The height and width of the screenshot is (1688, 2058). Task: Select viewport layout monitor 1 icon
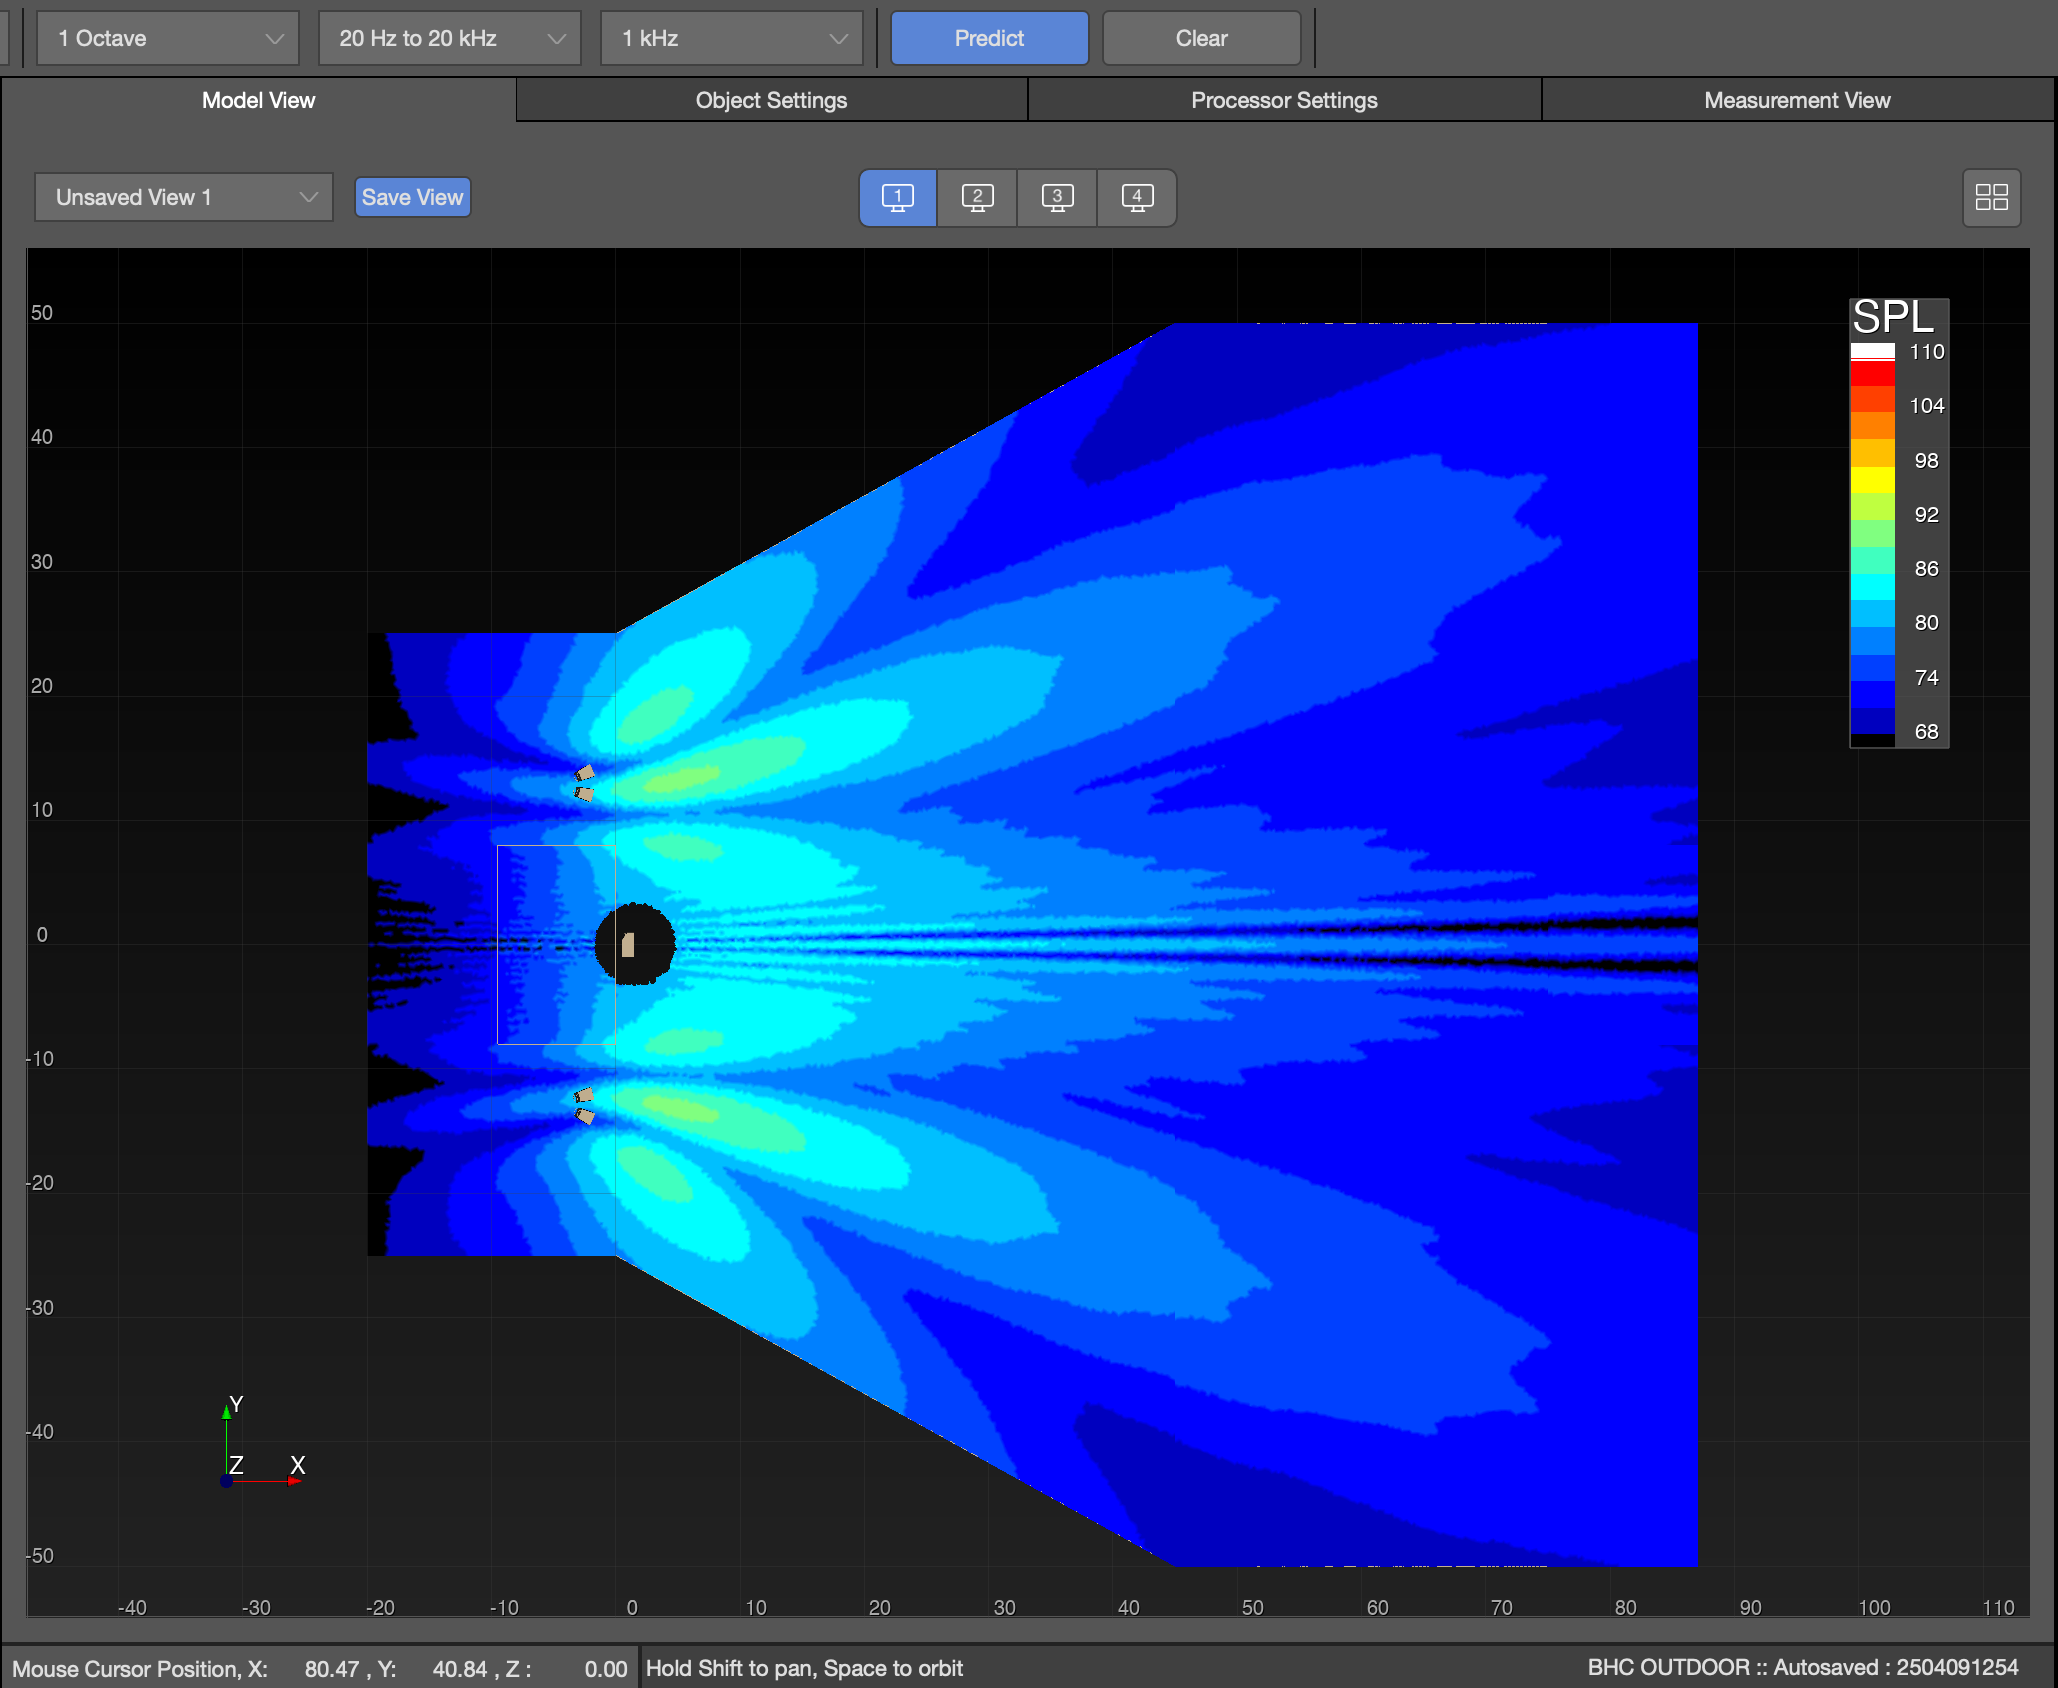point(897,197)
